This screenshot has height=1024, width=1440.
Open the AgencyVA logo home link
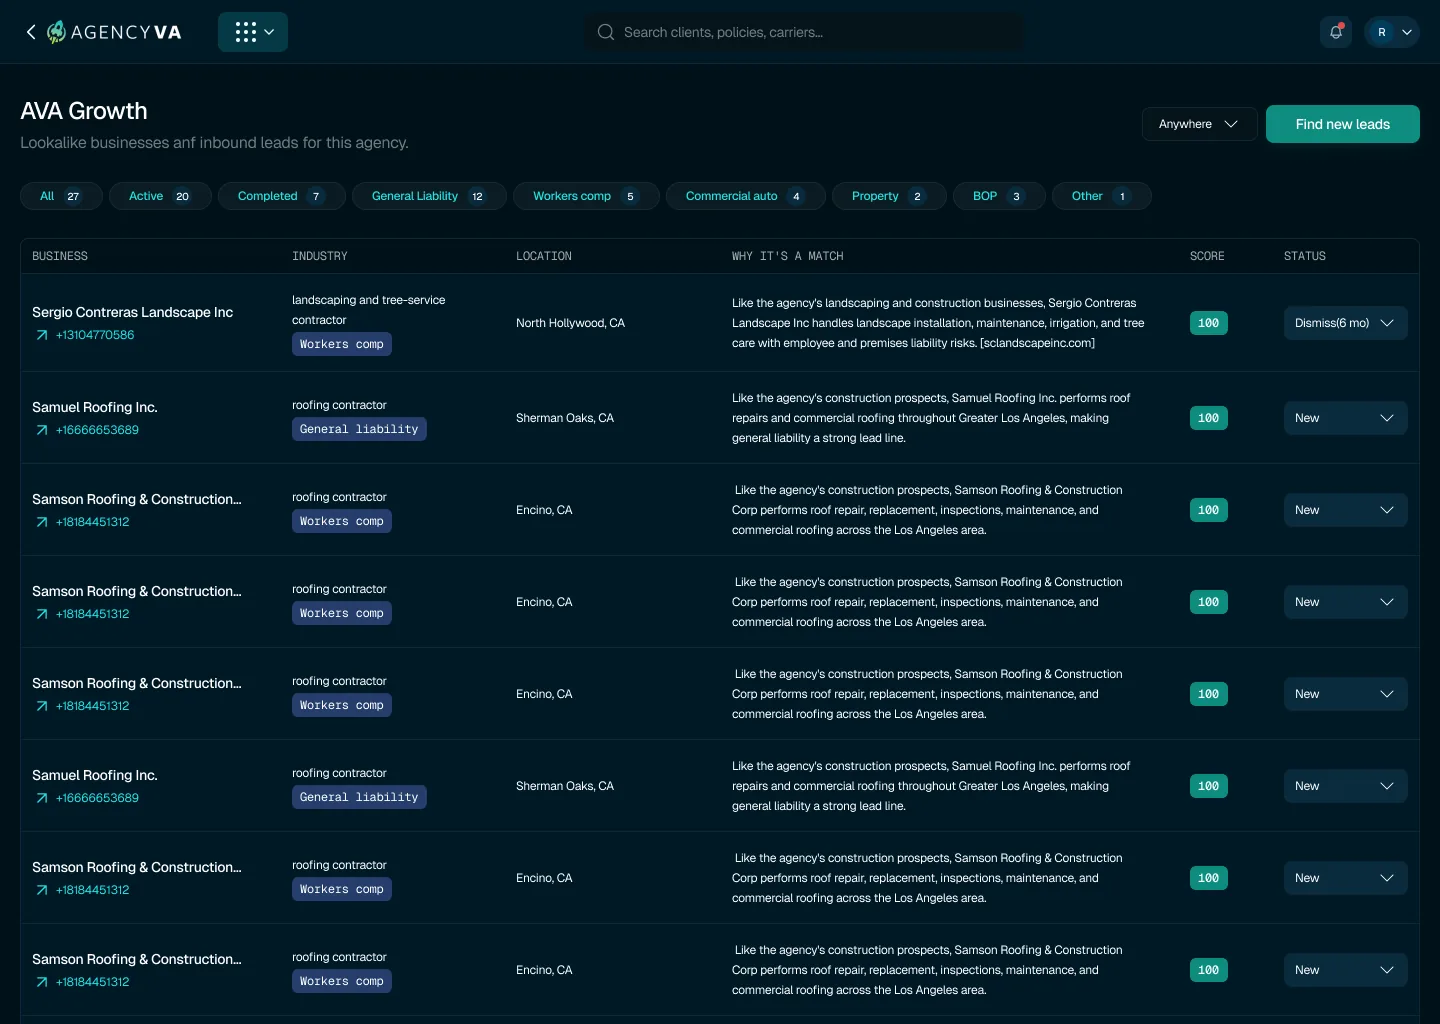pos(114,32)
